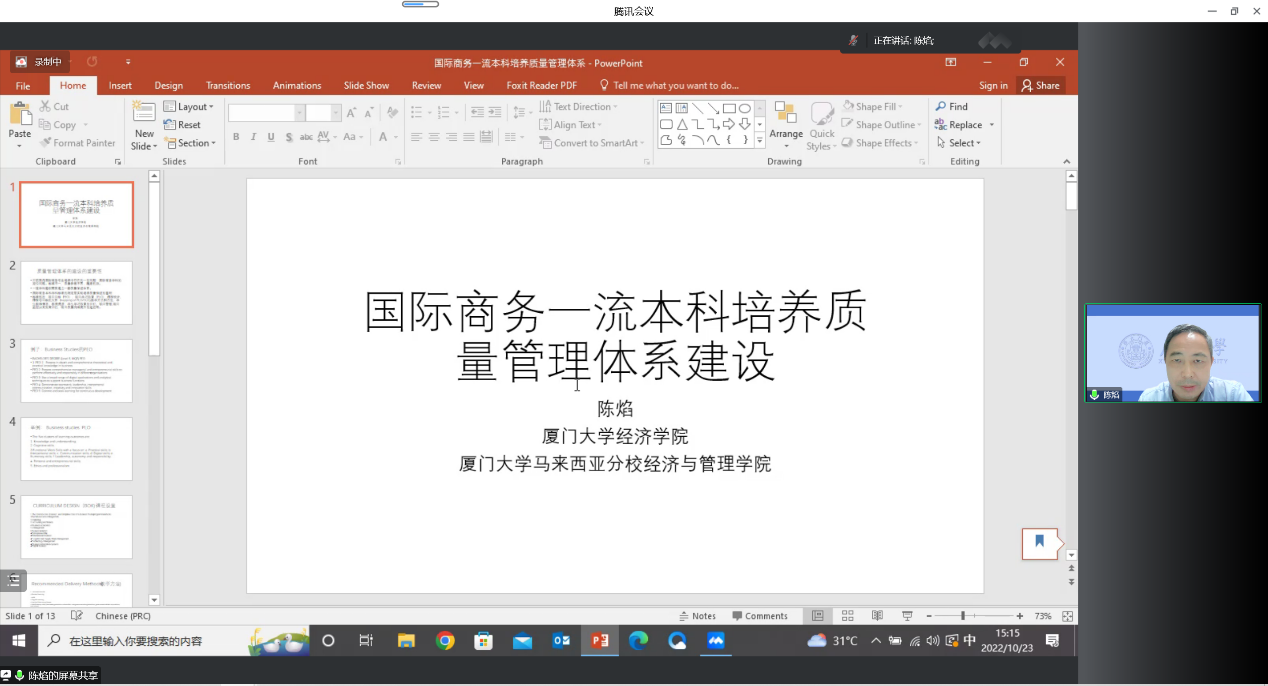1268x686 pixels.
Task: Expand the Layout dropdown
Action: point(188,107)
